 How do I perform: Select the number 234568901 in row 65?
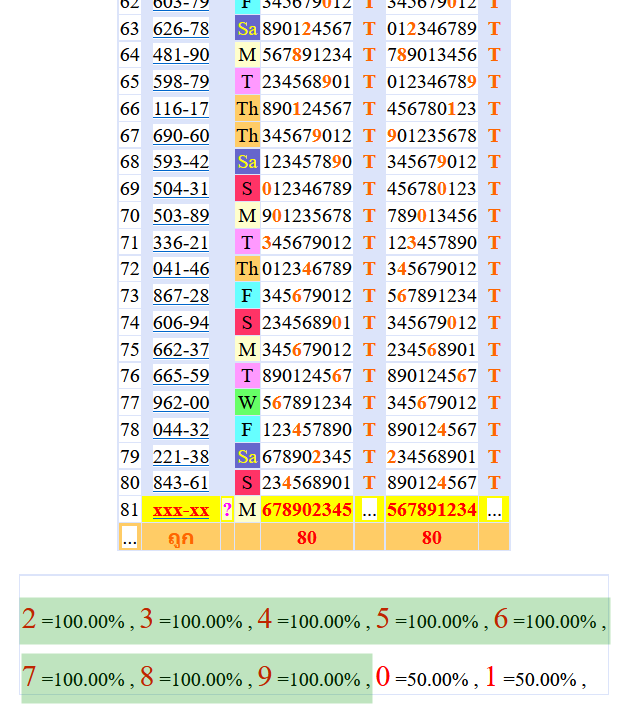pos(306,82)
